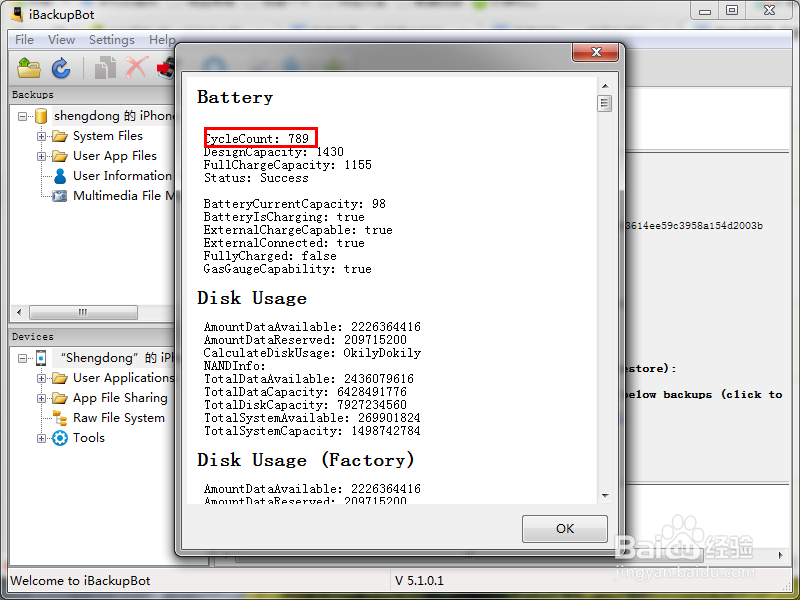Click the Welcome to iBackupBot status text
This screenshot has height=600, width=800.
80,581
